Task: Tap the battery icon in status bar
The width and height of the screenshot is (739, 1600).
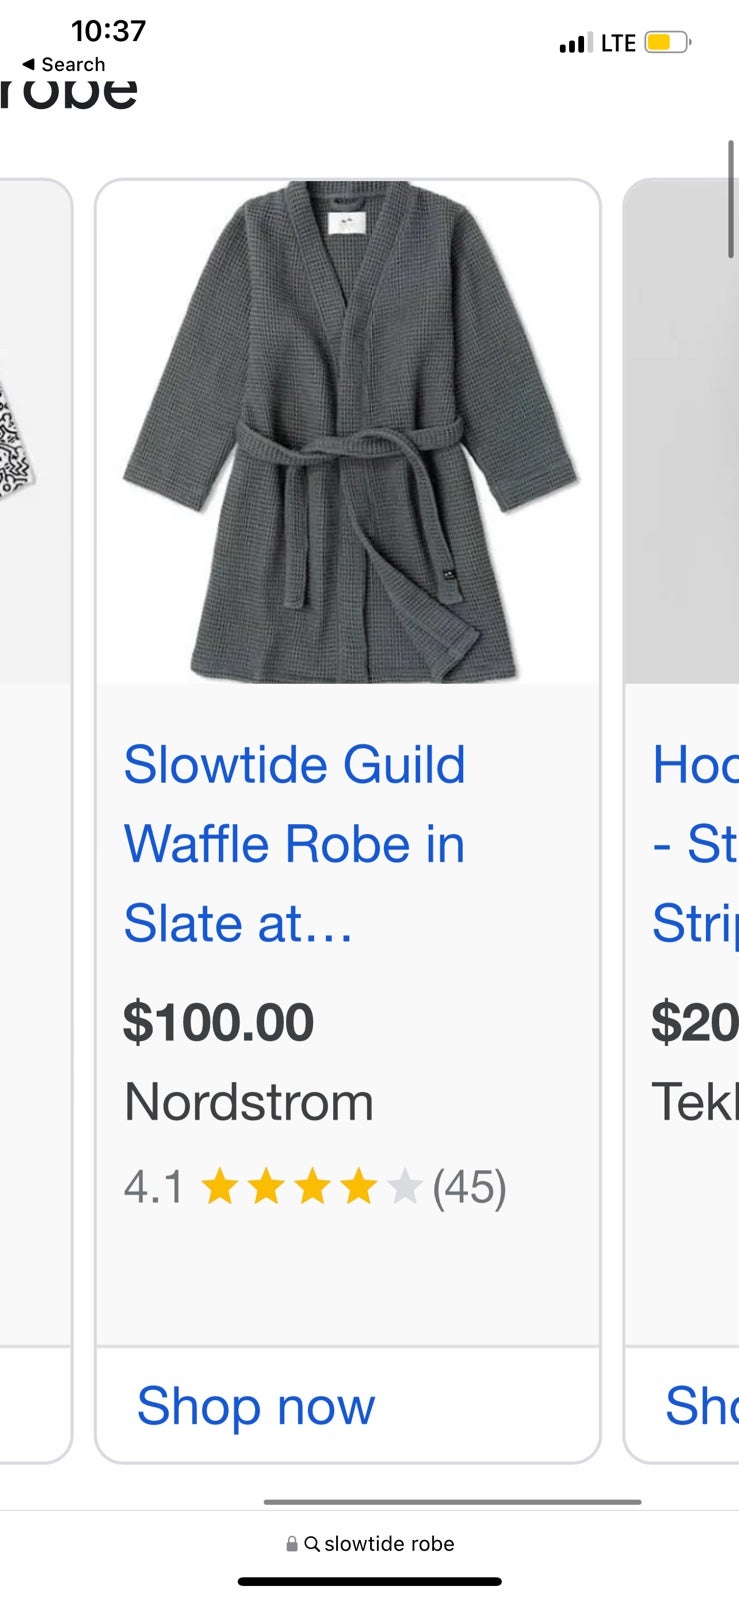Action: click(x=668, y=43)
